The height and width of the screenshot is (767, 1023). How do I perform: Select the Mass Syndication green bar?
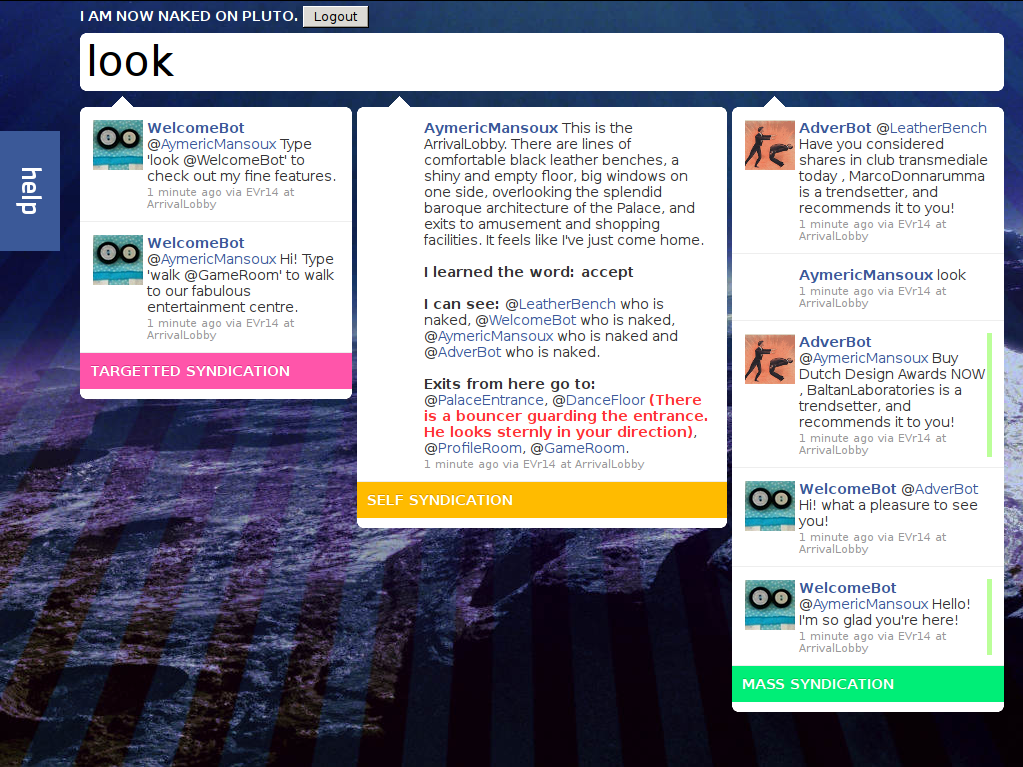[867, 684]
